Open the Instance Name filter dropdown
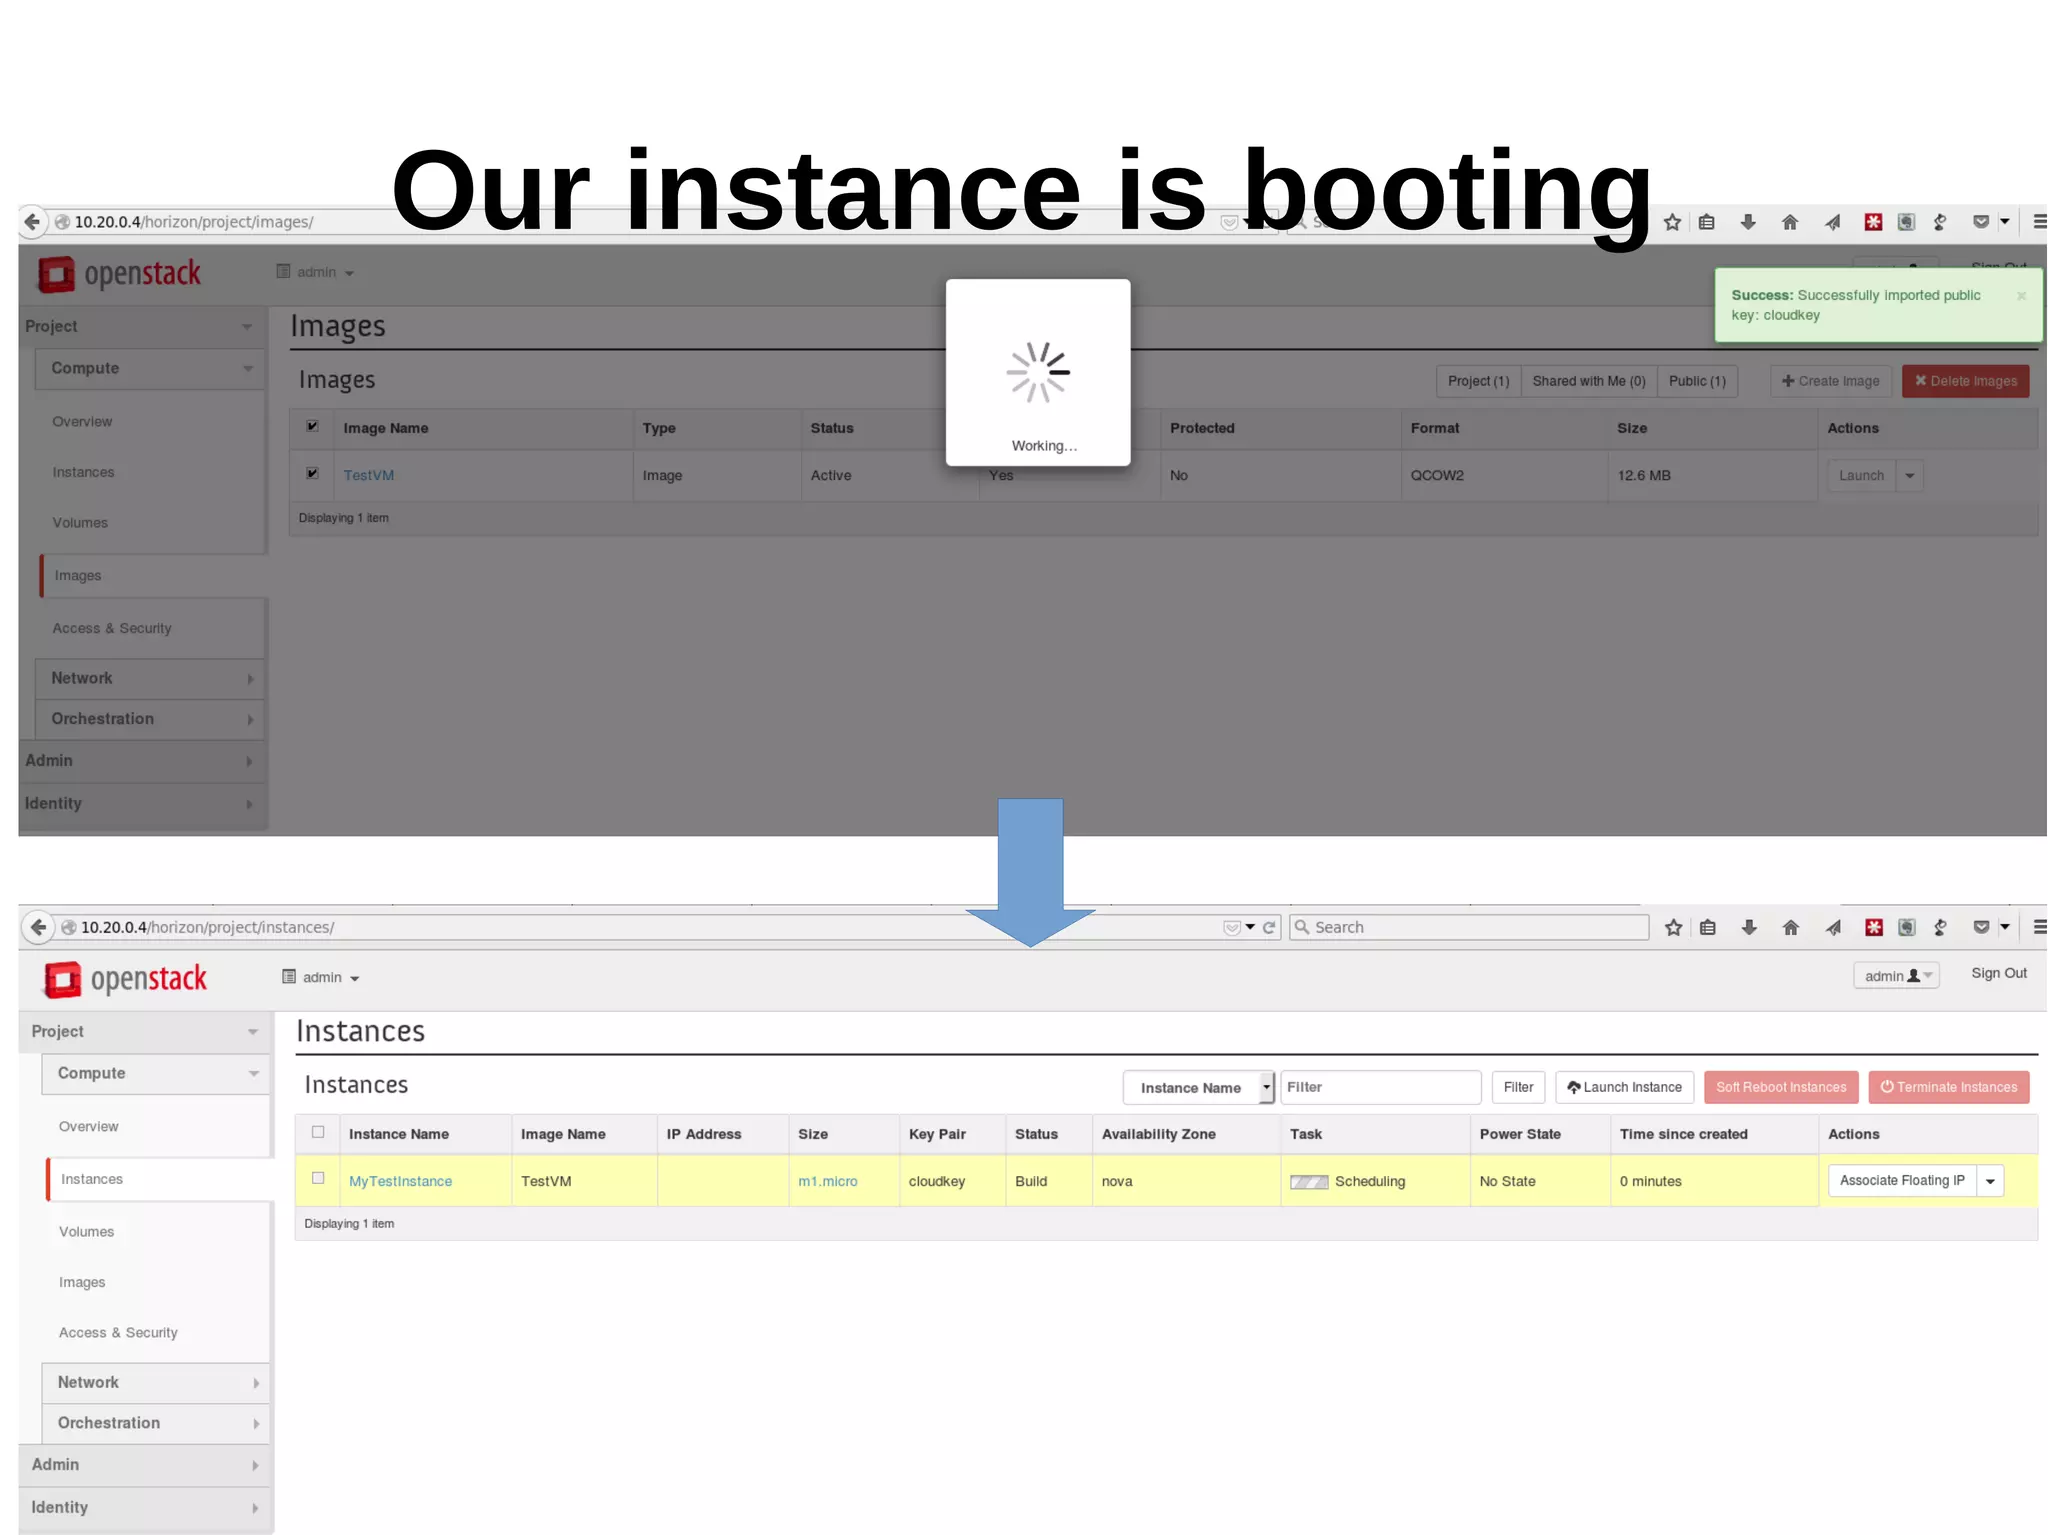The height and width of the screenshot is (1535, 2048). click(x=1198, y=1087)
